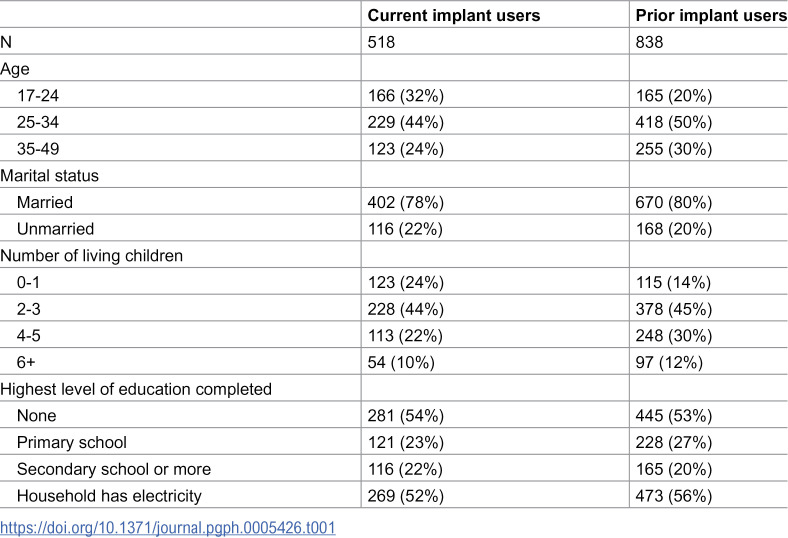Click the Prior implant users column header

click(711, 16)
